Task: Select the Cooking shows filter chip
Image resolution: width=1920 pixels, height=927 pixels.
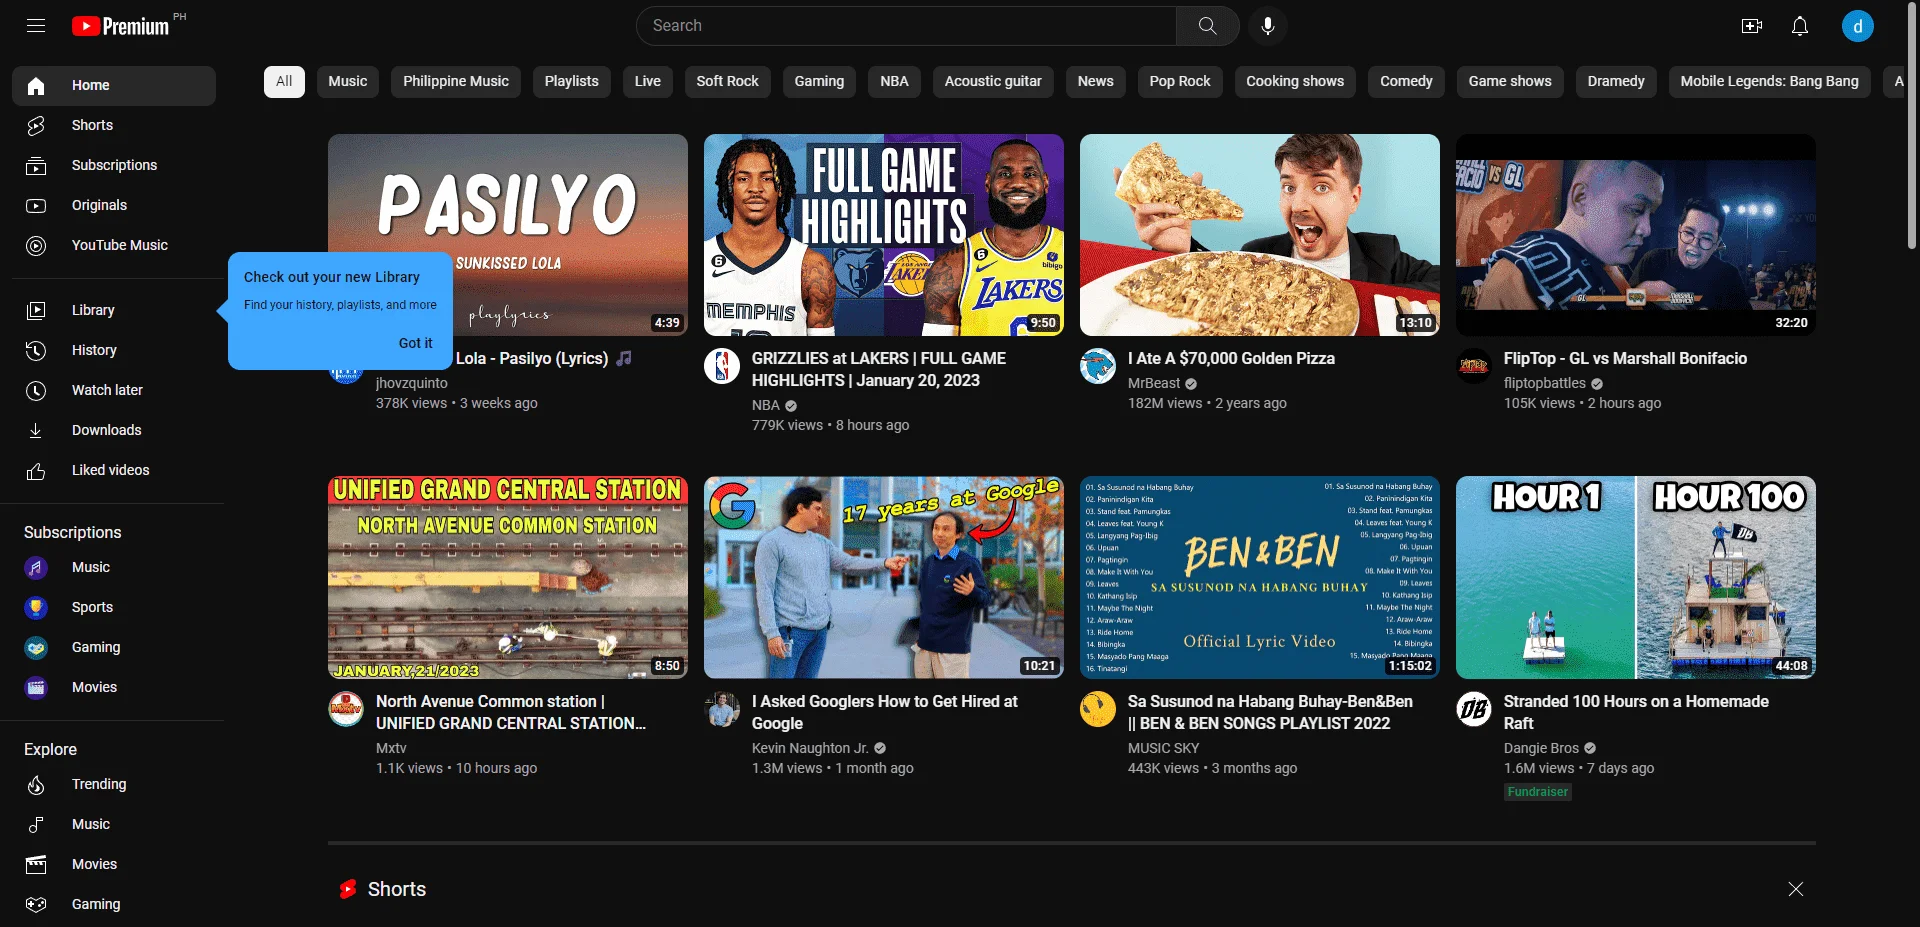Action: [1295, 82]
